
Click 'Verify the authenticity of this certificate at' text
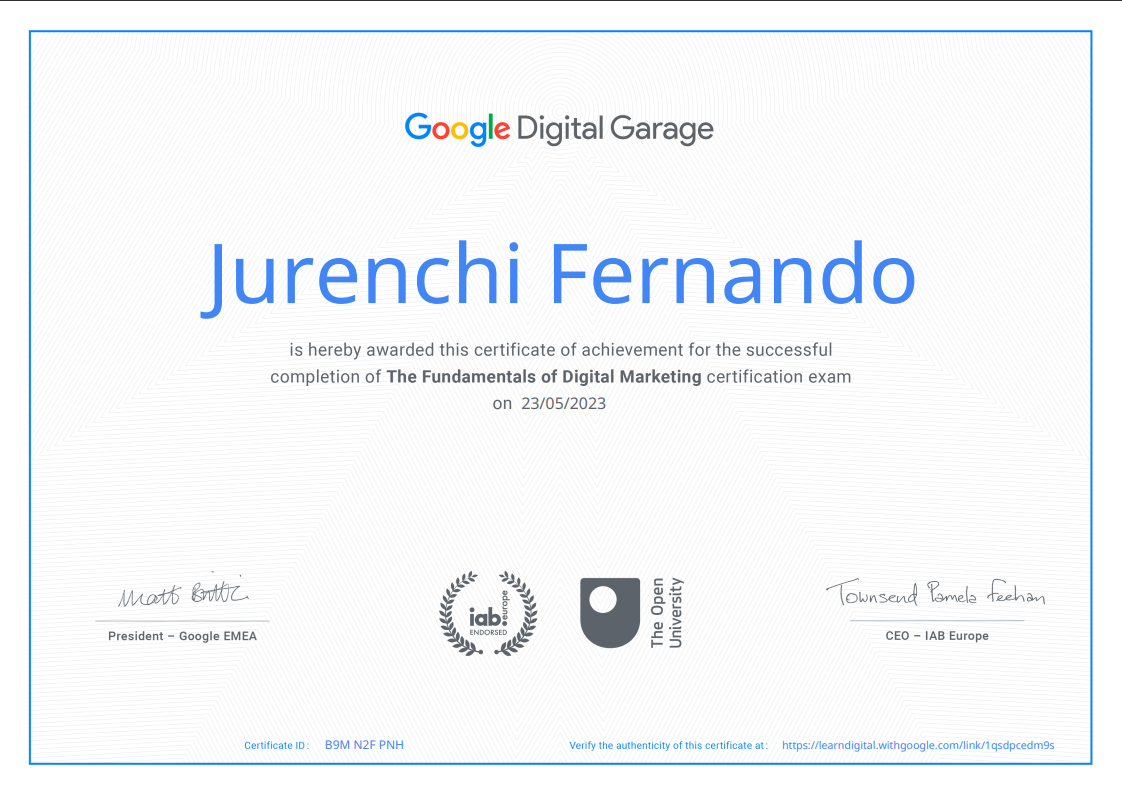click(668, 745)
